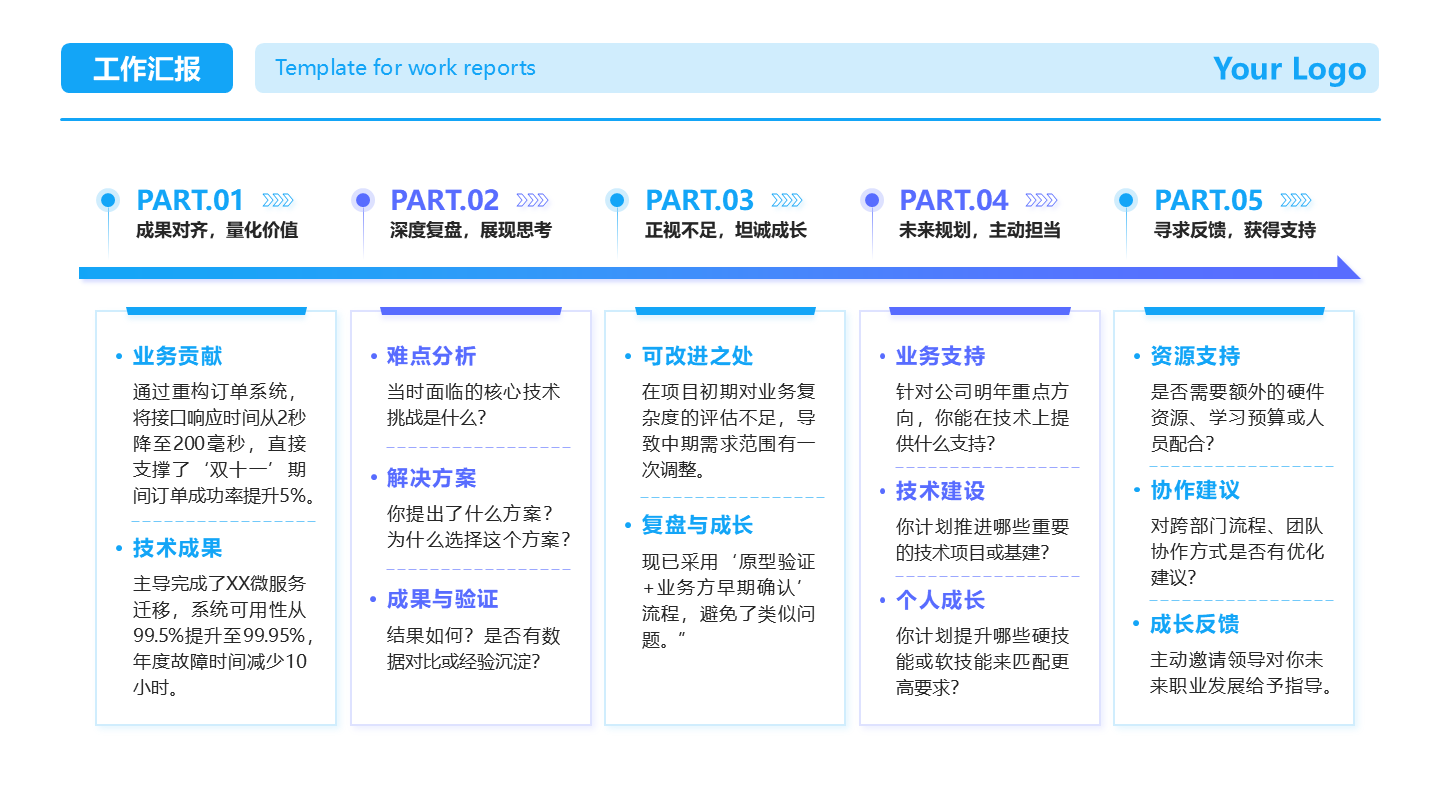Click the Your Logo link
1440x810 pixels.
tap(1290, 68)
